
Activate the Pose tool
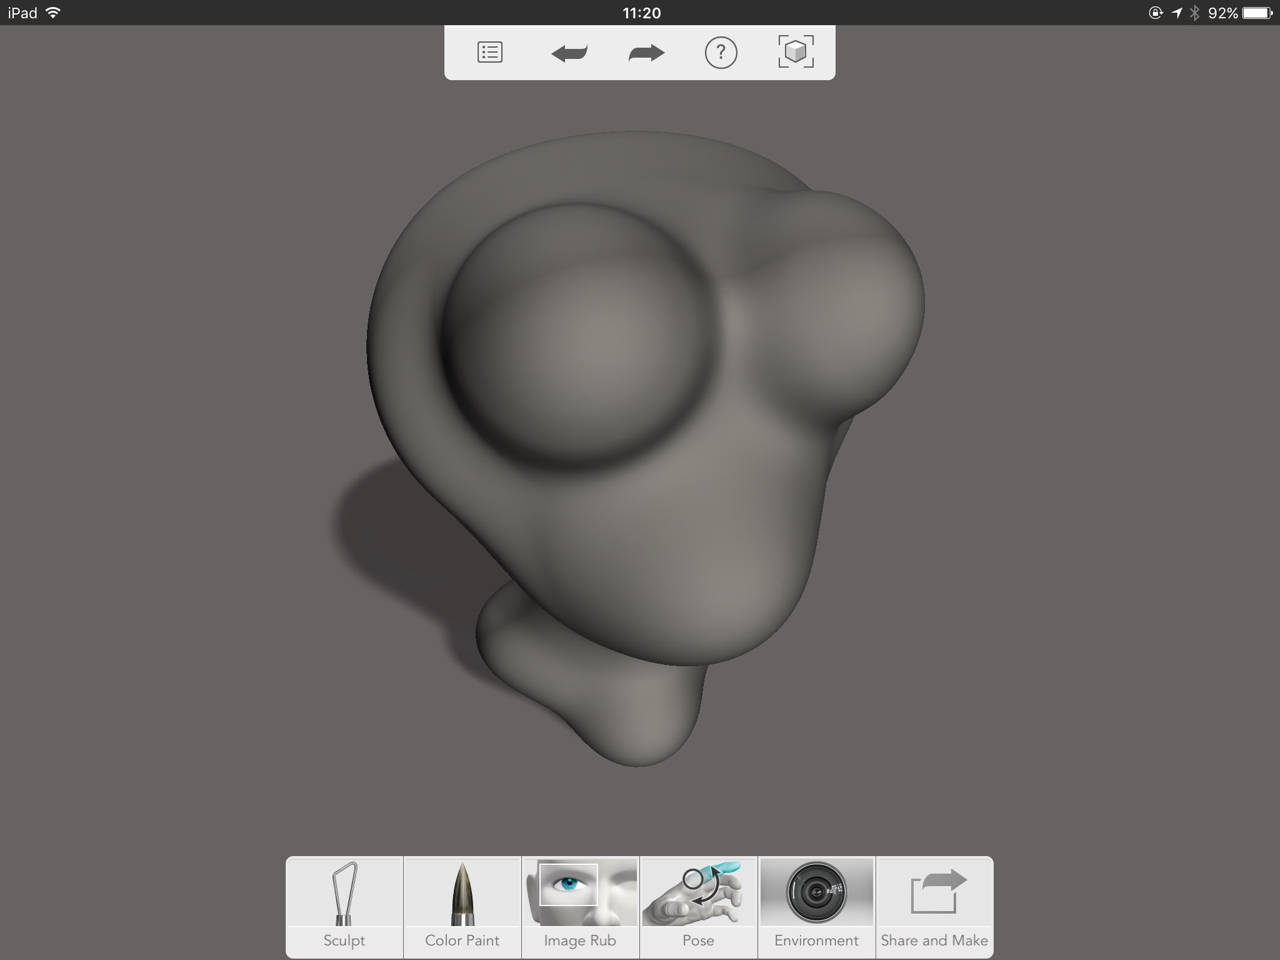[698, 906]
